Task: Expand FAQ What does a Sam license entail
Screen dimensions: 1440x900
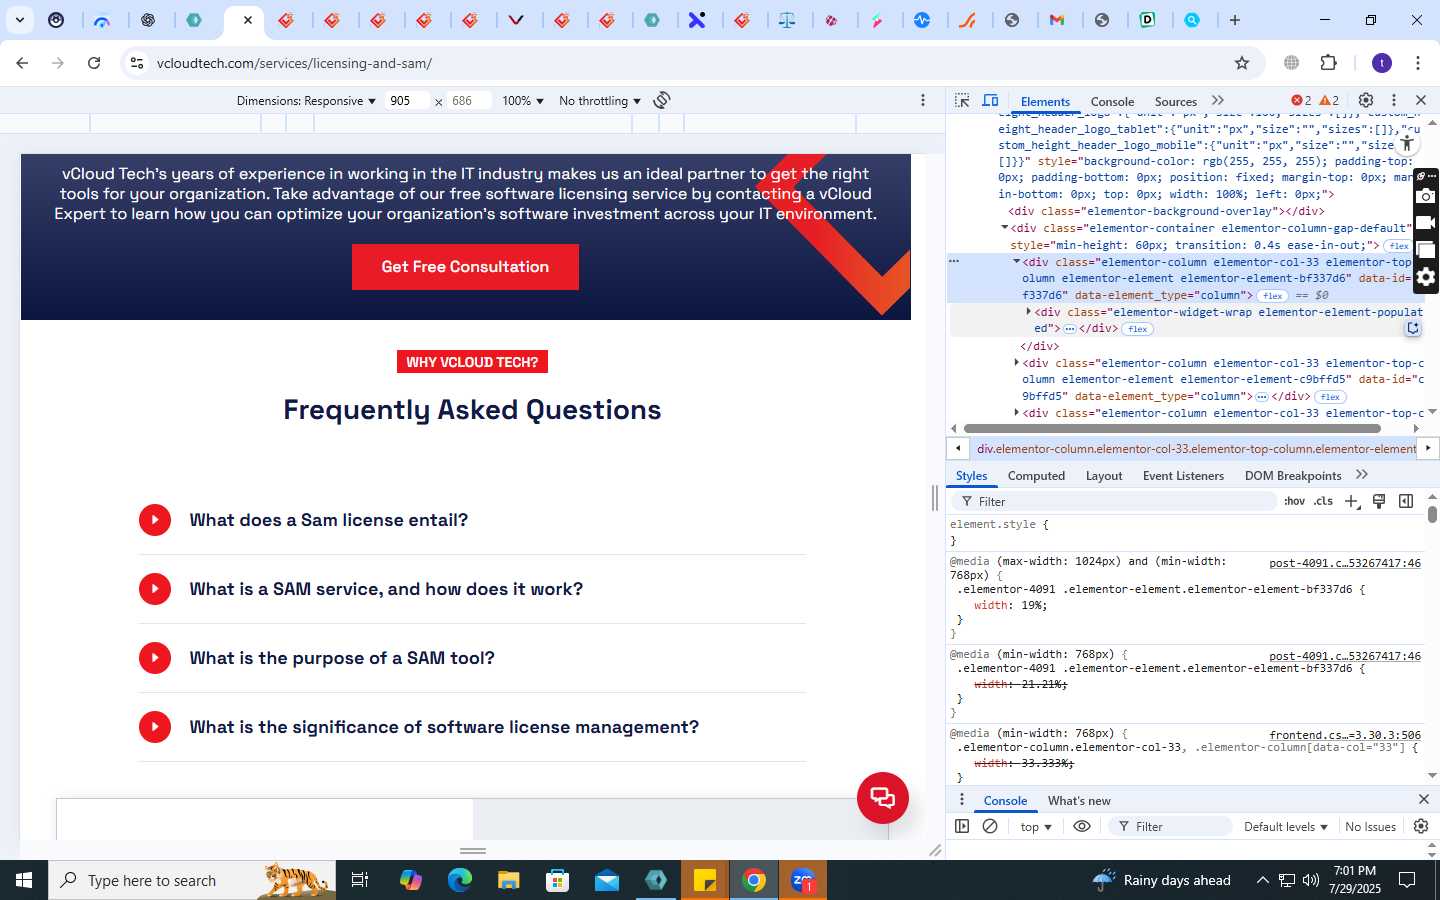Action: click(472, 520)
